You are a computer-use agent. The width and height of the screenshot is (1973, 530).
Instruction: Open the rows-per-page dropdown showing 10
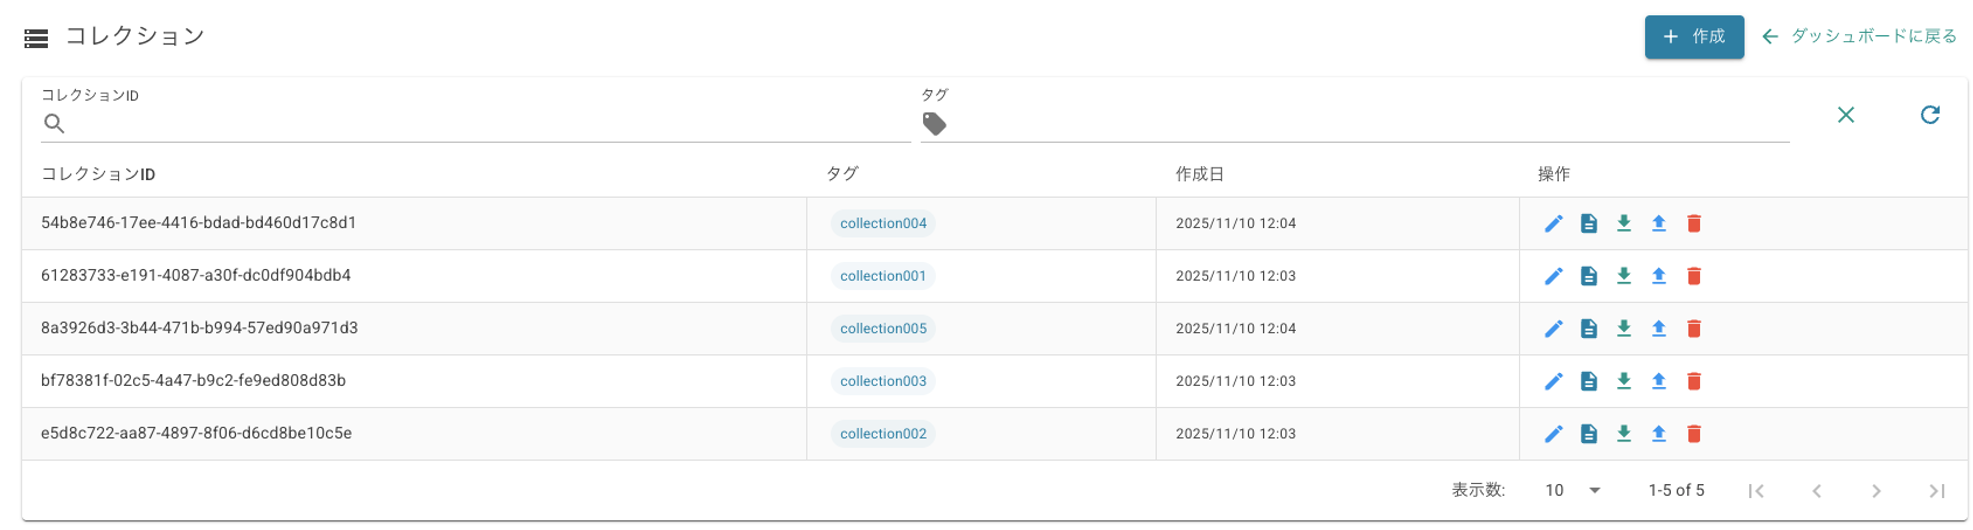1572,490
